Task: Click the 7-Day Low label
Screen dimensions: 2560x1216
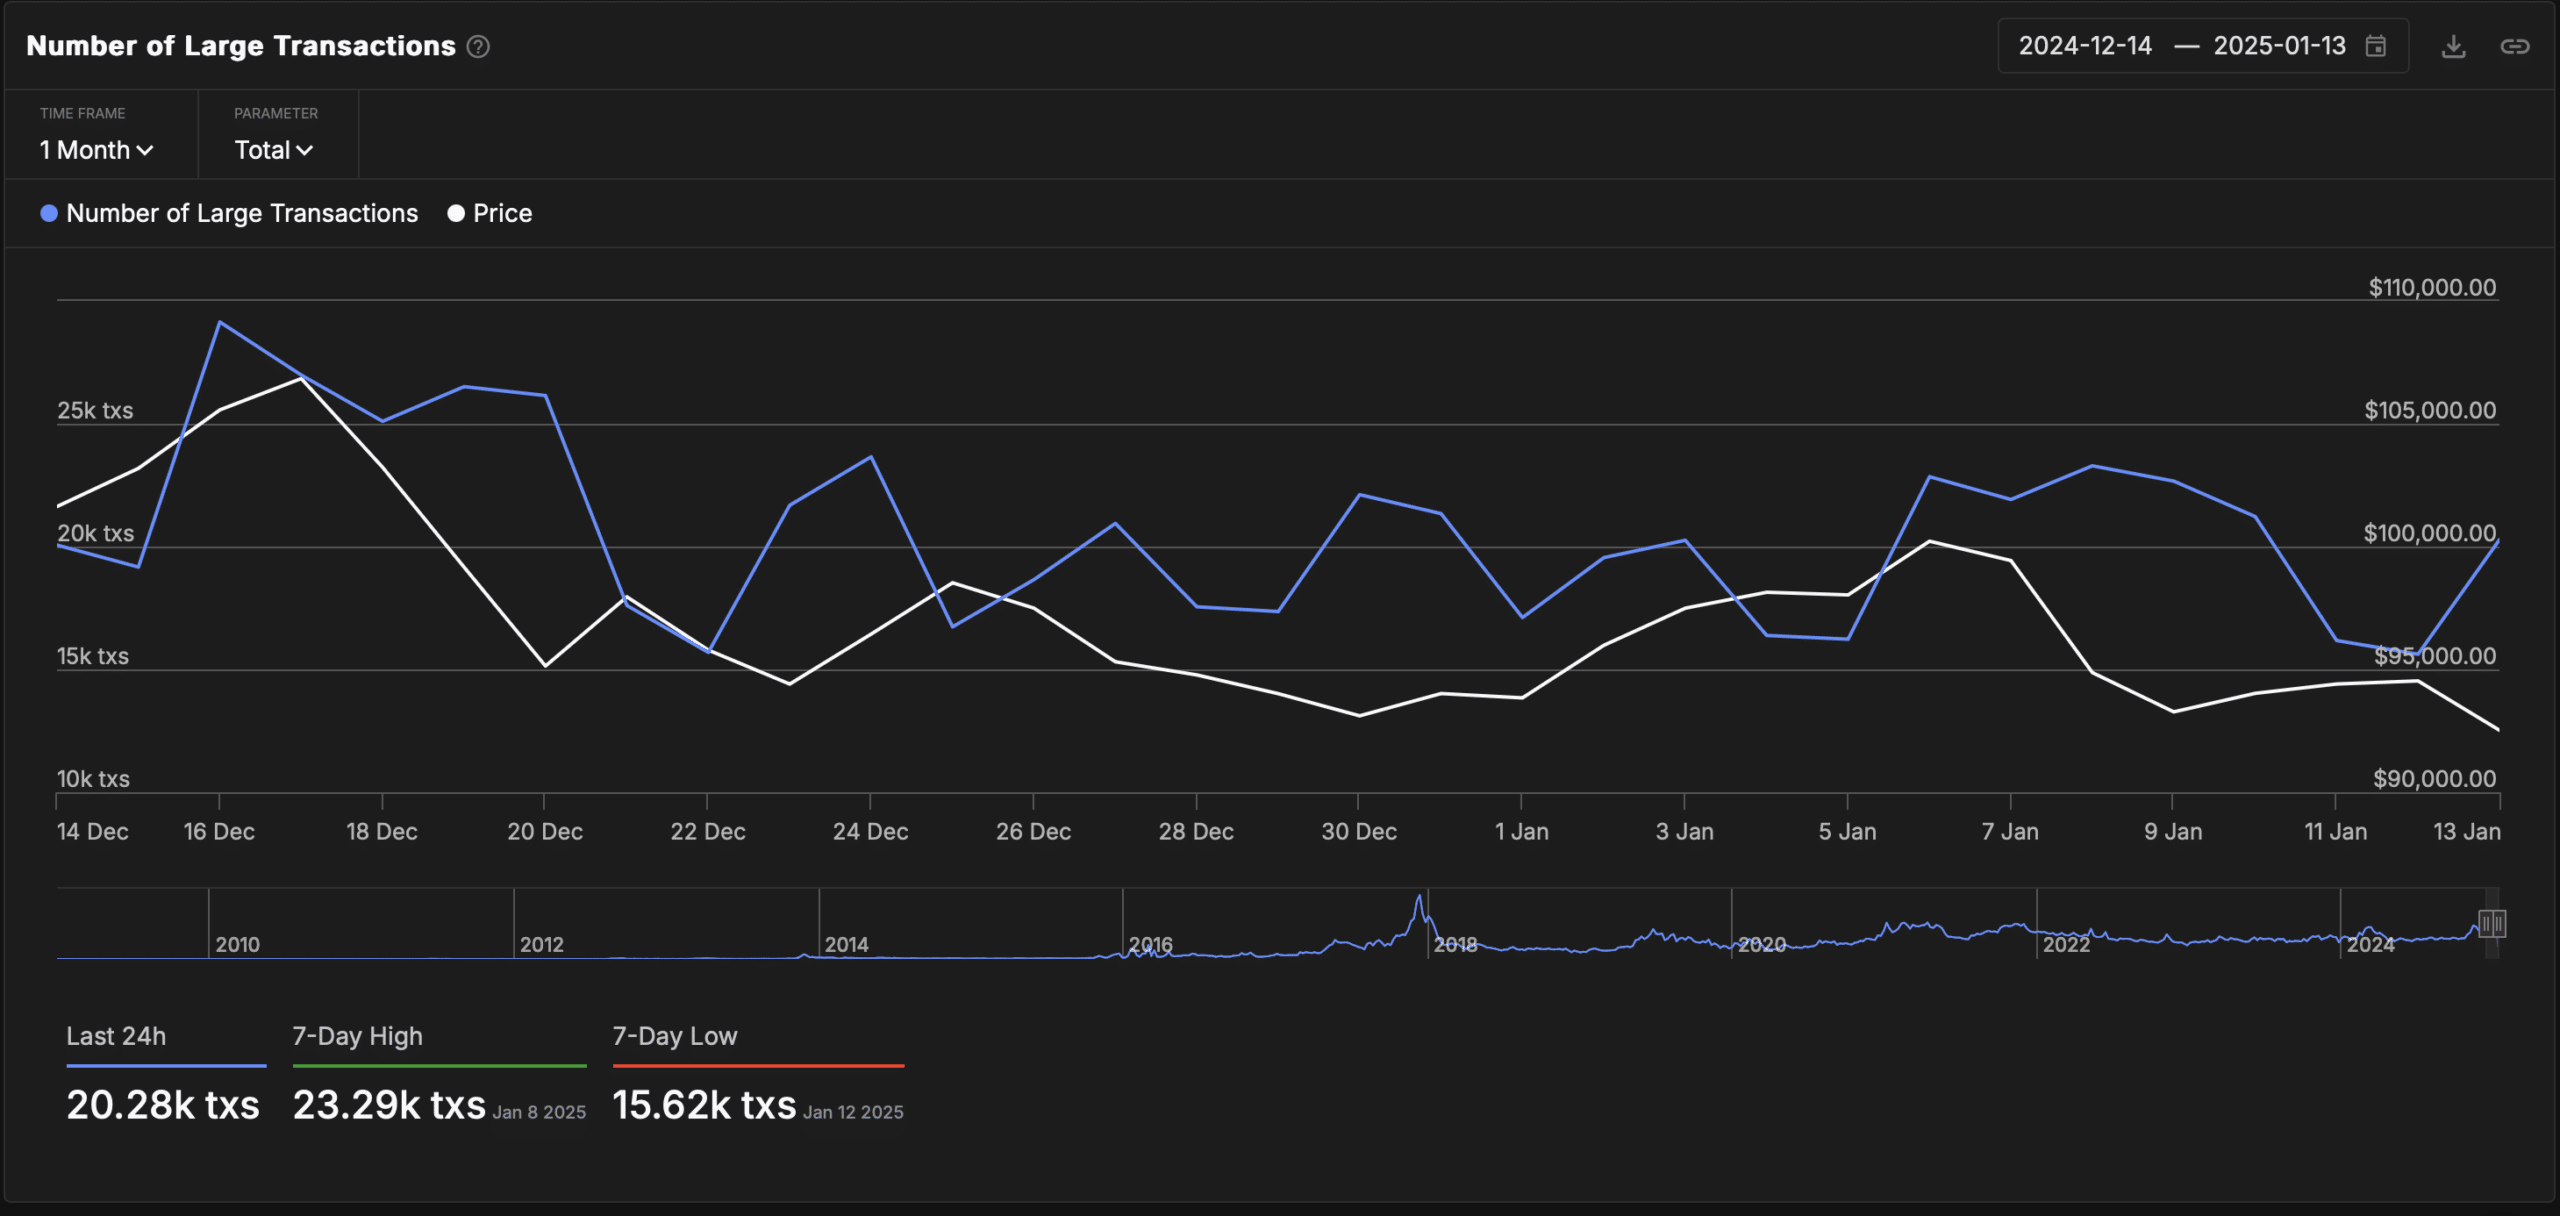Action: (x=674, y=1036)
